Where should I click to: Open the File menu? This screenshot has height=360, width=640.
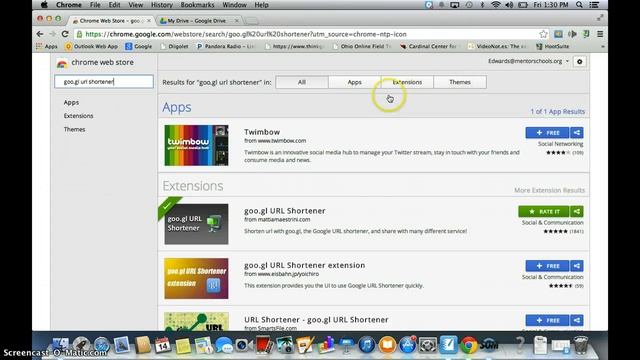click(x=95, y=5)
